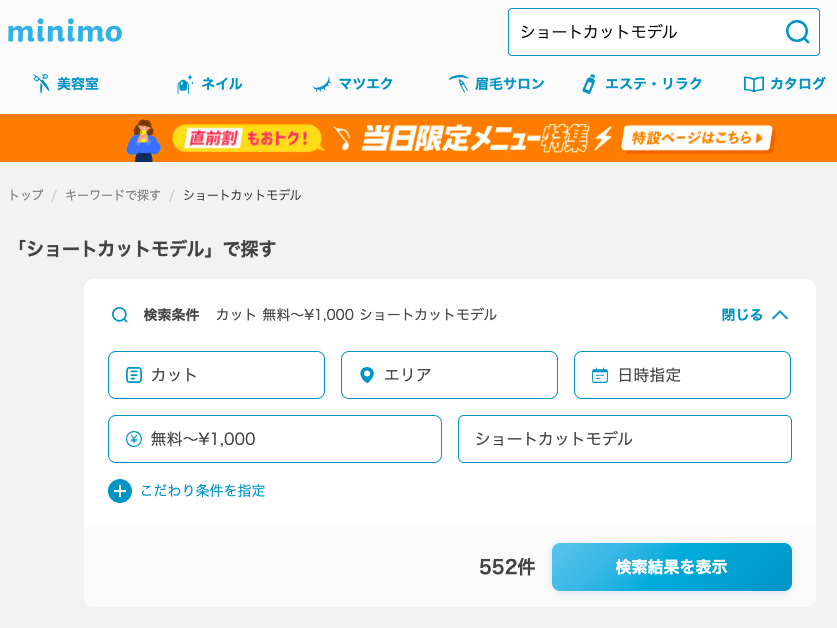The image size is (837, 628).
Task: Click the eyelash icon for マツエク
Action: (x=322, y=84)
